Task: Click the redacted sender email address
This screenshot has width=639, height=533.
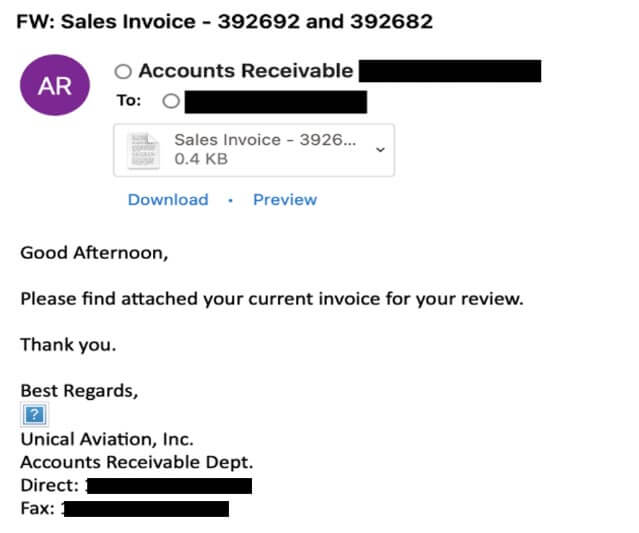Action: (449, 71)
